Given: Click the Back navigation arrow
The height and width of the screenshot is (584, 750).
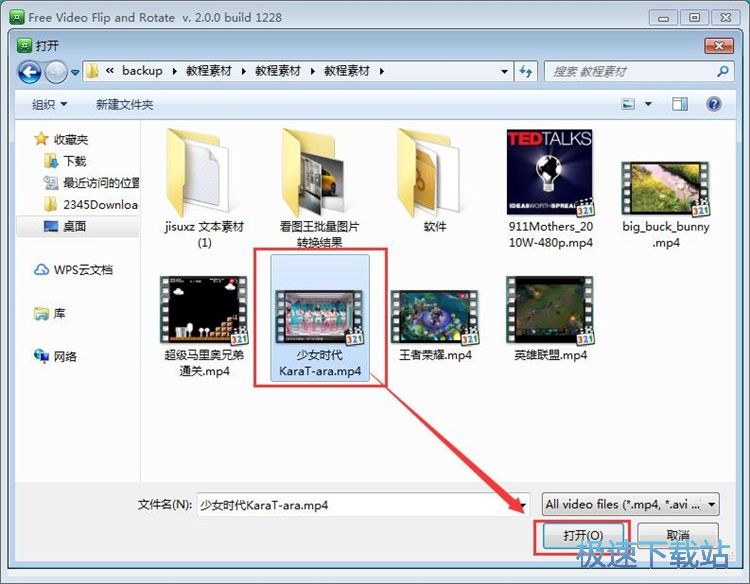Looking at the screenshot, I should point(29,72).
